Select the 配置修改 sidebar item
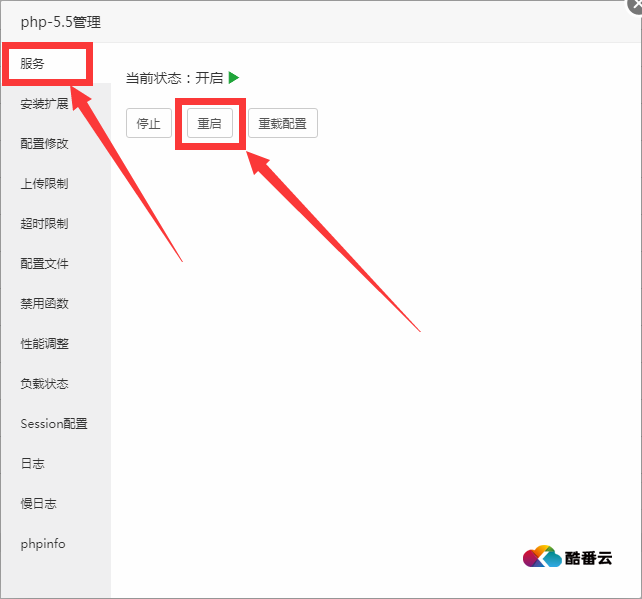Viewport: 642px width, 599px height. (x=45, y=144)
